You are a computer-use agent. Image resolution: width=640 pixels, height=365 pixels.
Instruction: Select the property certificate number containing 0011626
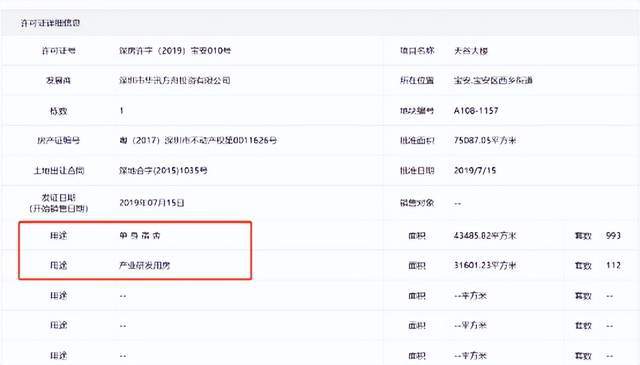[198, 140]
